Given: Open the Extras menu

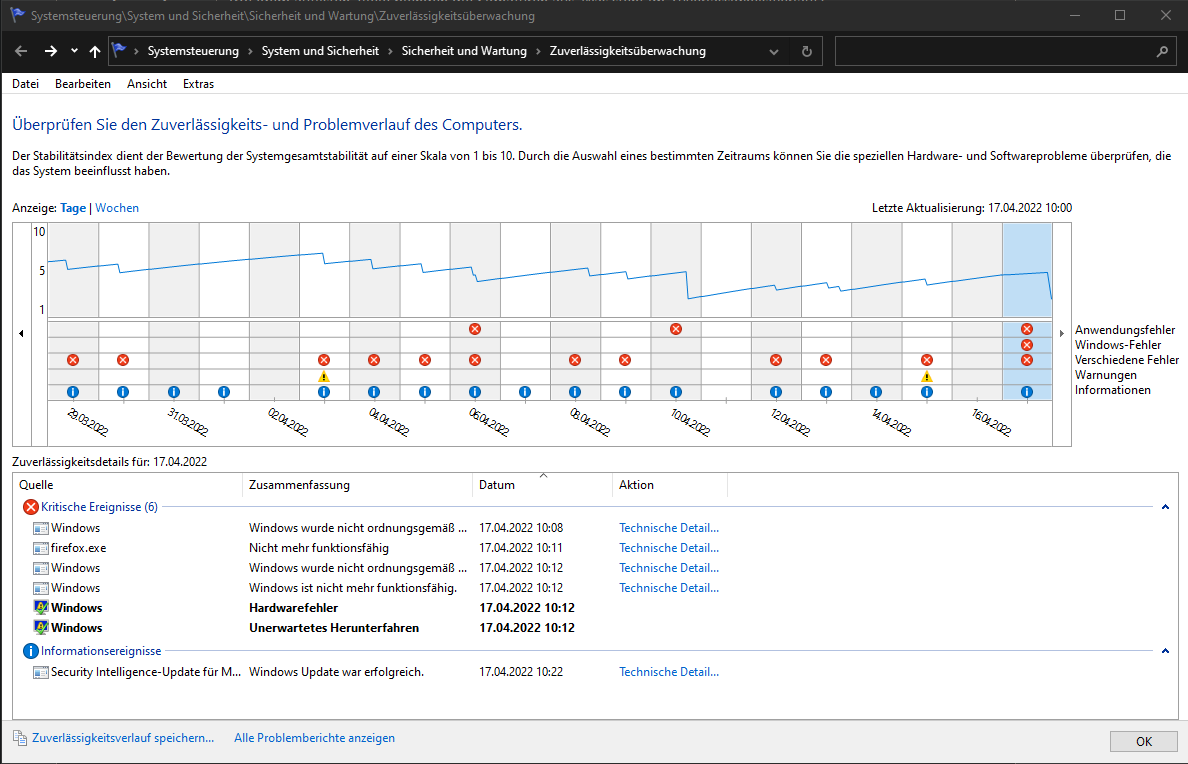Looking at the screenshot, I should coord(199,84).
